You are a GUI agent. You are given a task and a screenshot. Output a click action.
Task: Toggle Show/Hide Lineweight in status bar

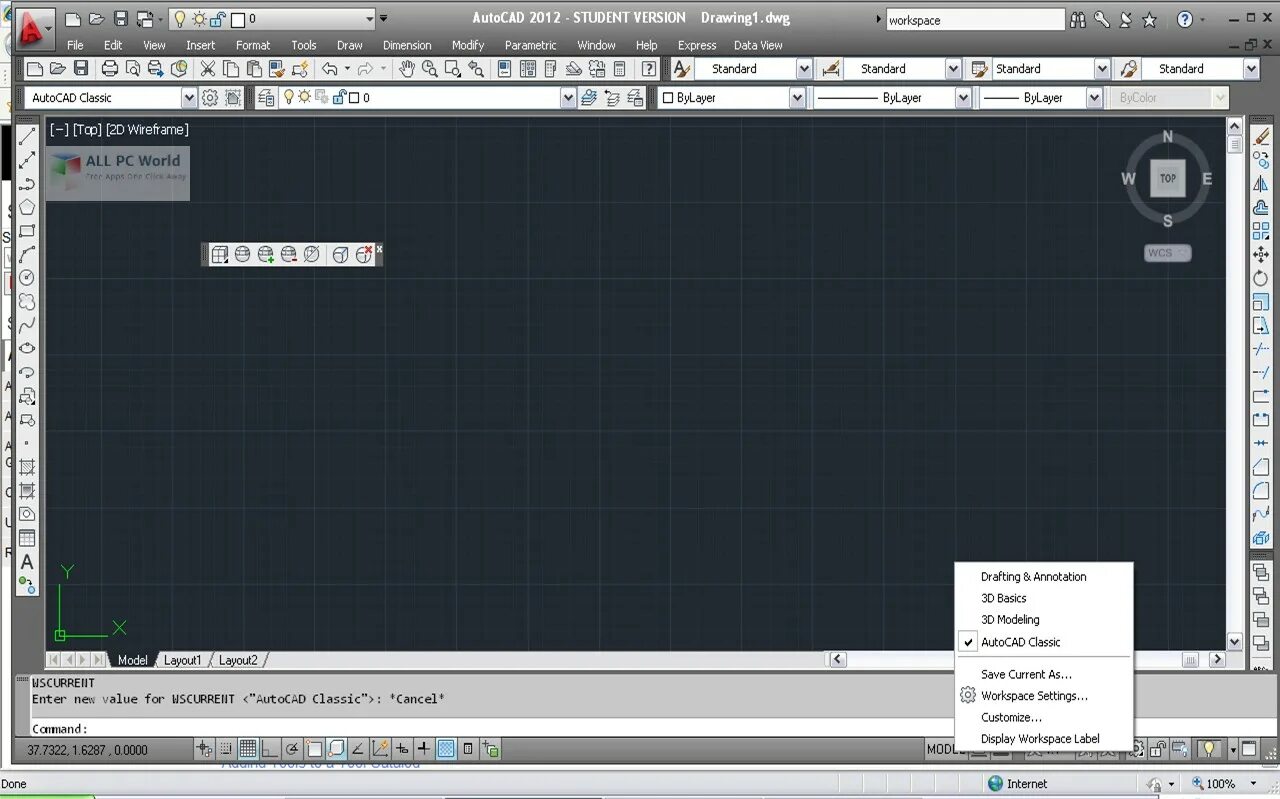424,749
